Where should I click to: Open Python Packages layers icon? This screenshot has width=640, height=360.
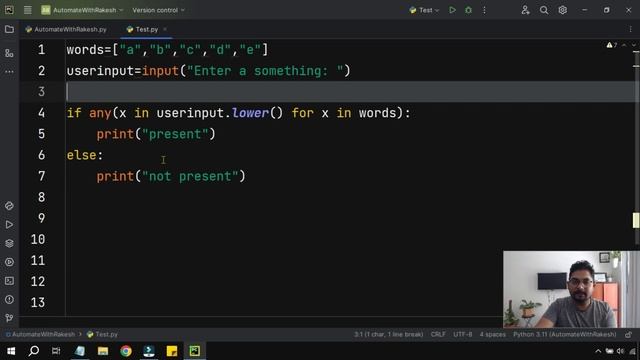tap(9, 243)
